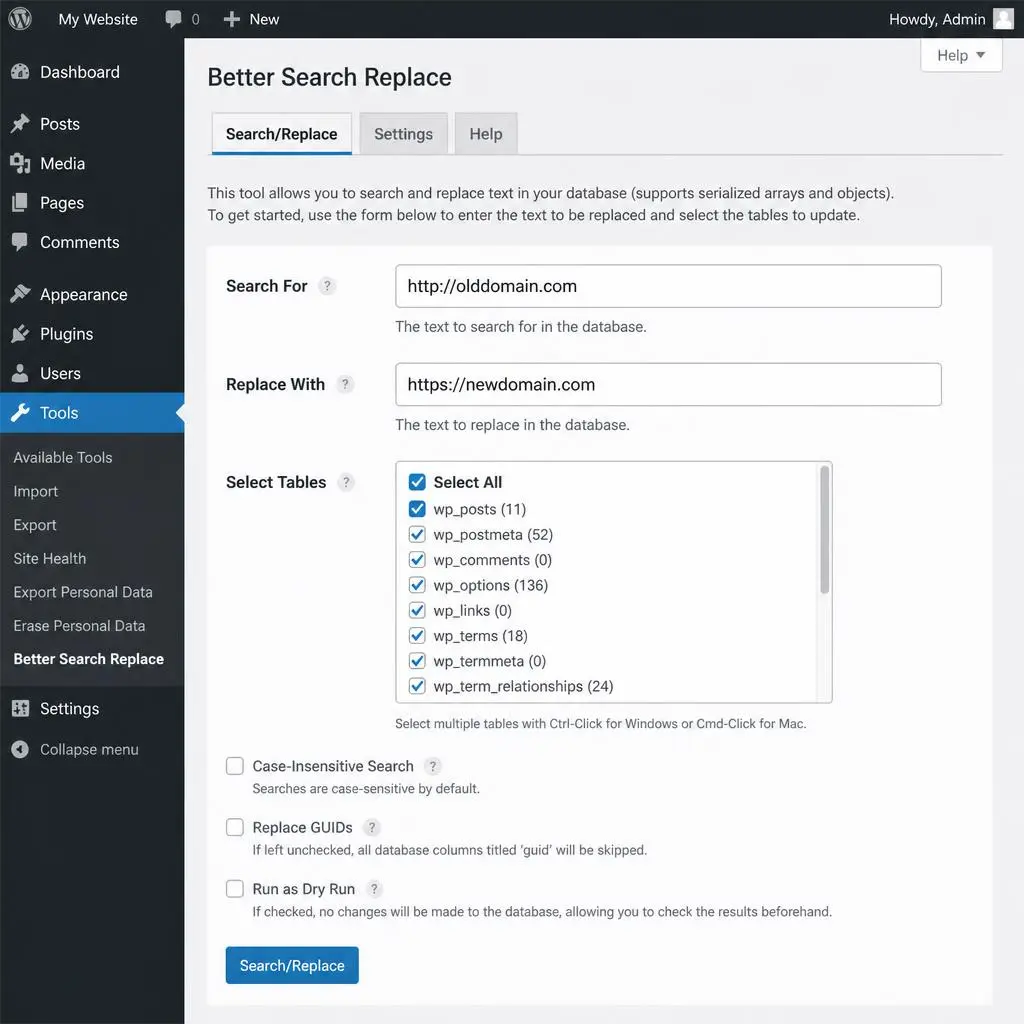Uncheck the wp_postmeta table checkbox

click(417, 534)
